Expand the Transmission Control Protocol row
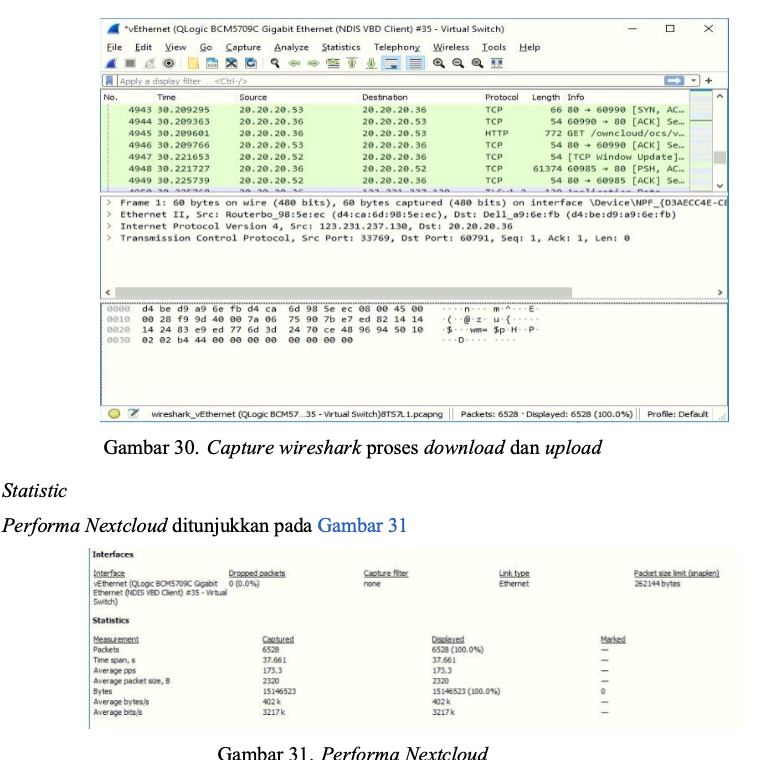 click(110, 238)
